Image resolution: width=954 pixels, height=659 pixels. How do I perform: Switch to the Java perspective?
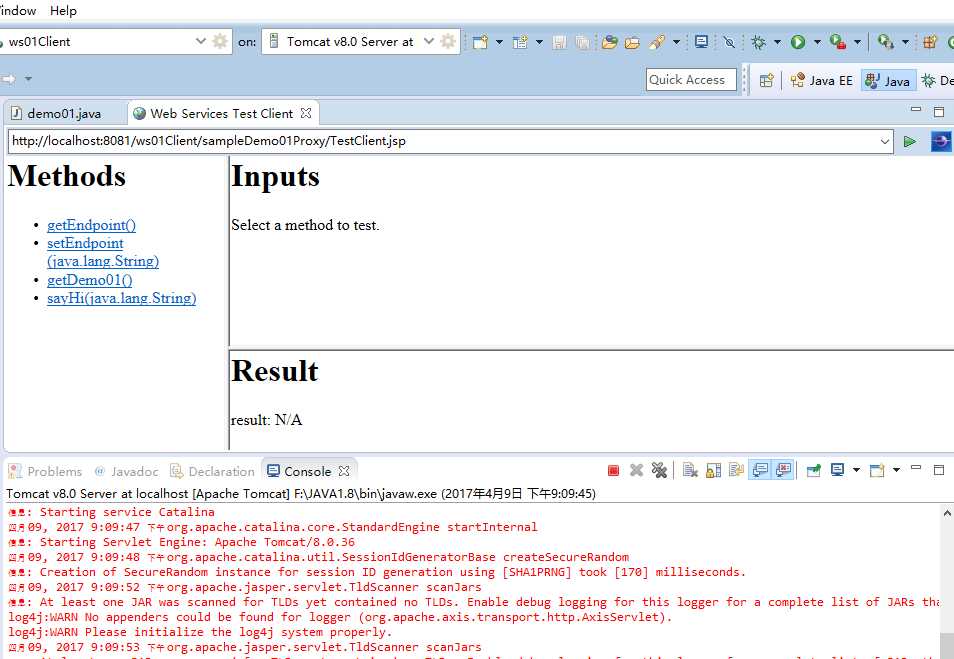pyautogui.click(x=888, y=80)
